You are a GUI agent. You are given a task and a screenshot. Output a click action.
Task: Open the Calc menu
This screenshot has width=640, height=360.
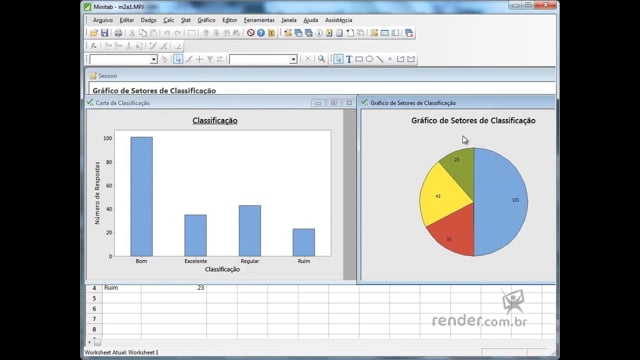point(169,20)
